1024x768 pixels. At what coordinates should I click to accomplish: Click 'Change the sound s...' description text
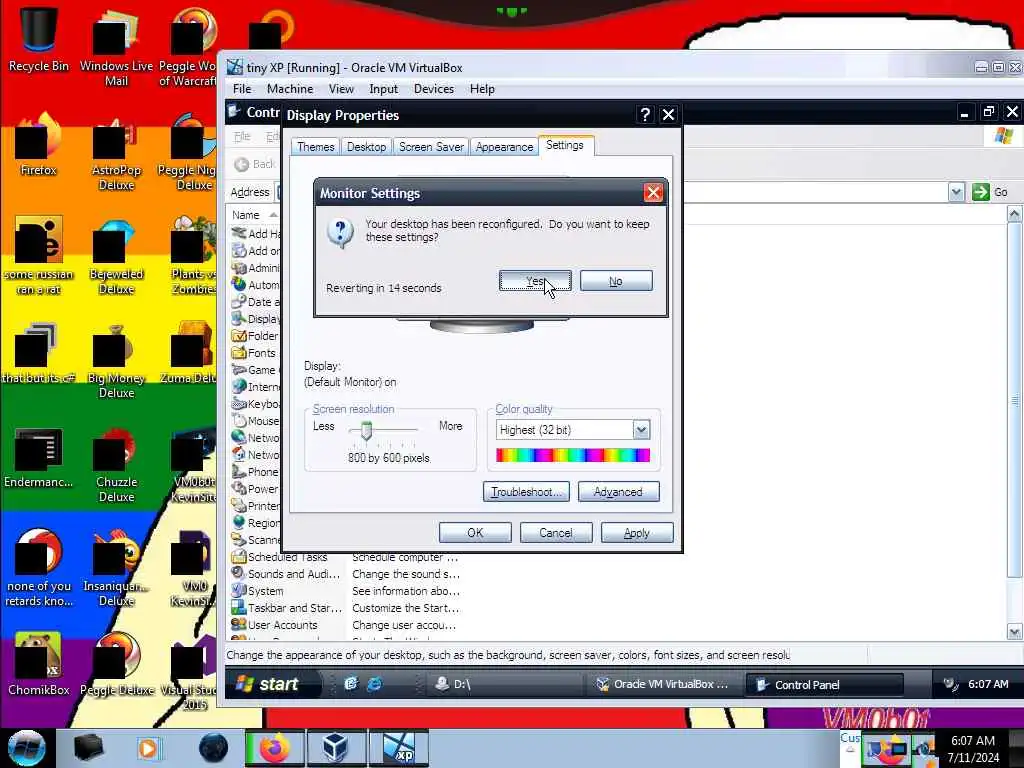point(406,573)
